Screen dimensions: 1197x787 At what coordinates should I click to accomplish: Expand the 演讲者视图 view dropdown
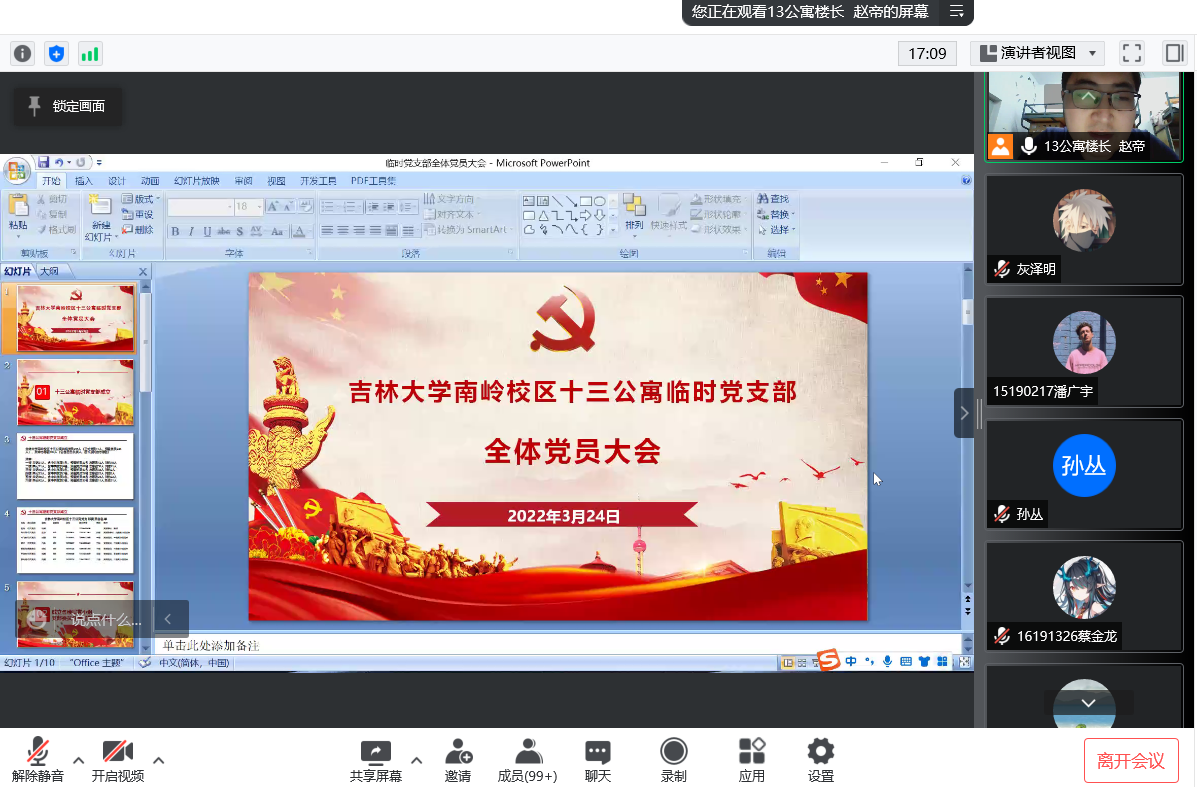tap(1037, 53)
